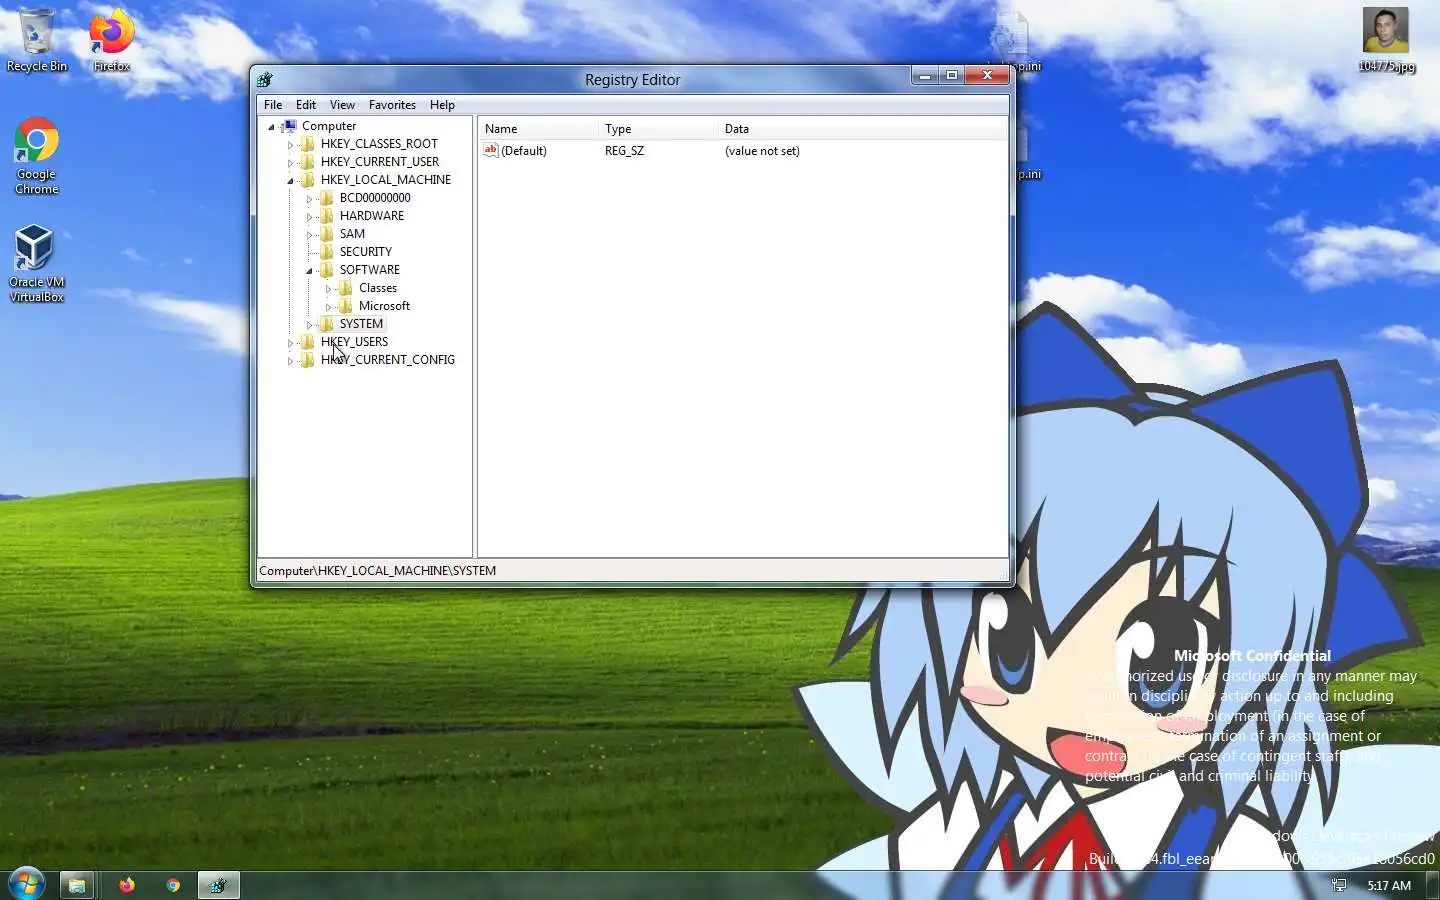Screen dimensions: 1440x900
Task: Click the network tray icon
Action: [1339, 885]
